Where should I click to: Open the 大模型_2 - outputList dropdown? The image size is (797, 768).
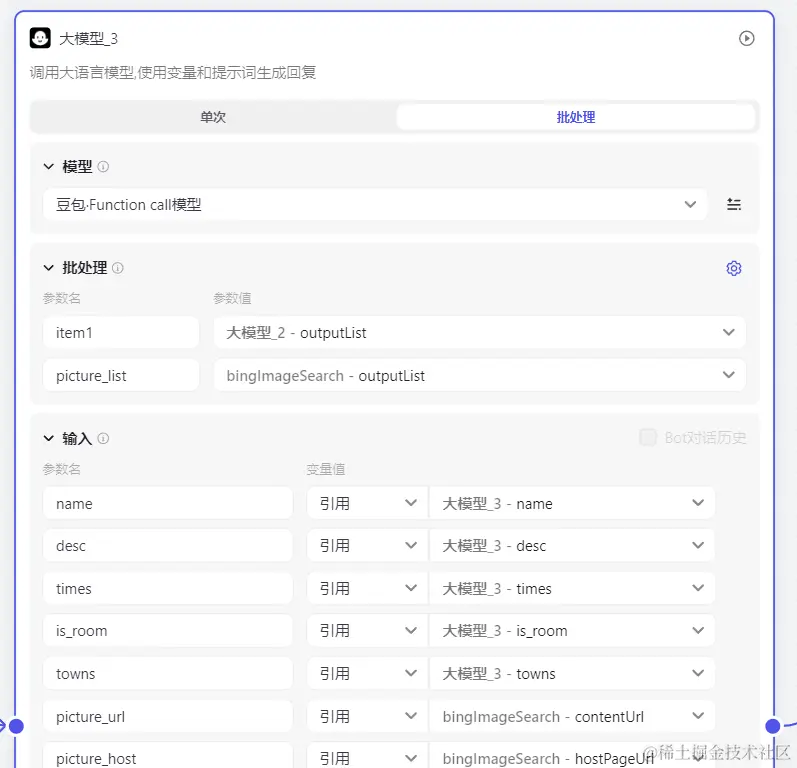pos(479,332)
